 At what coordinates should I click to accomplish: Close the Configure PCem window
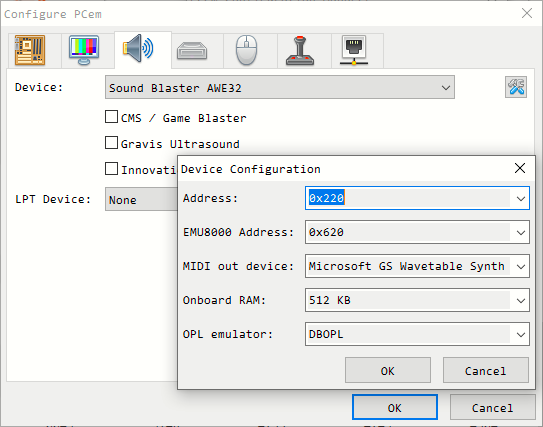527,14
